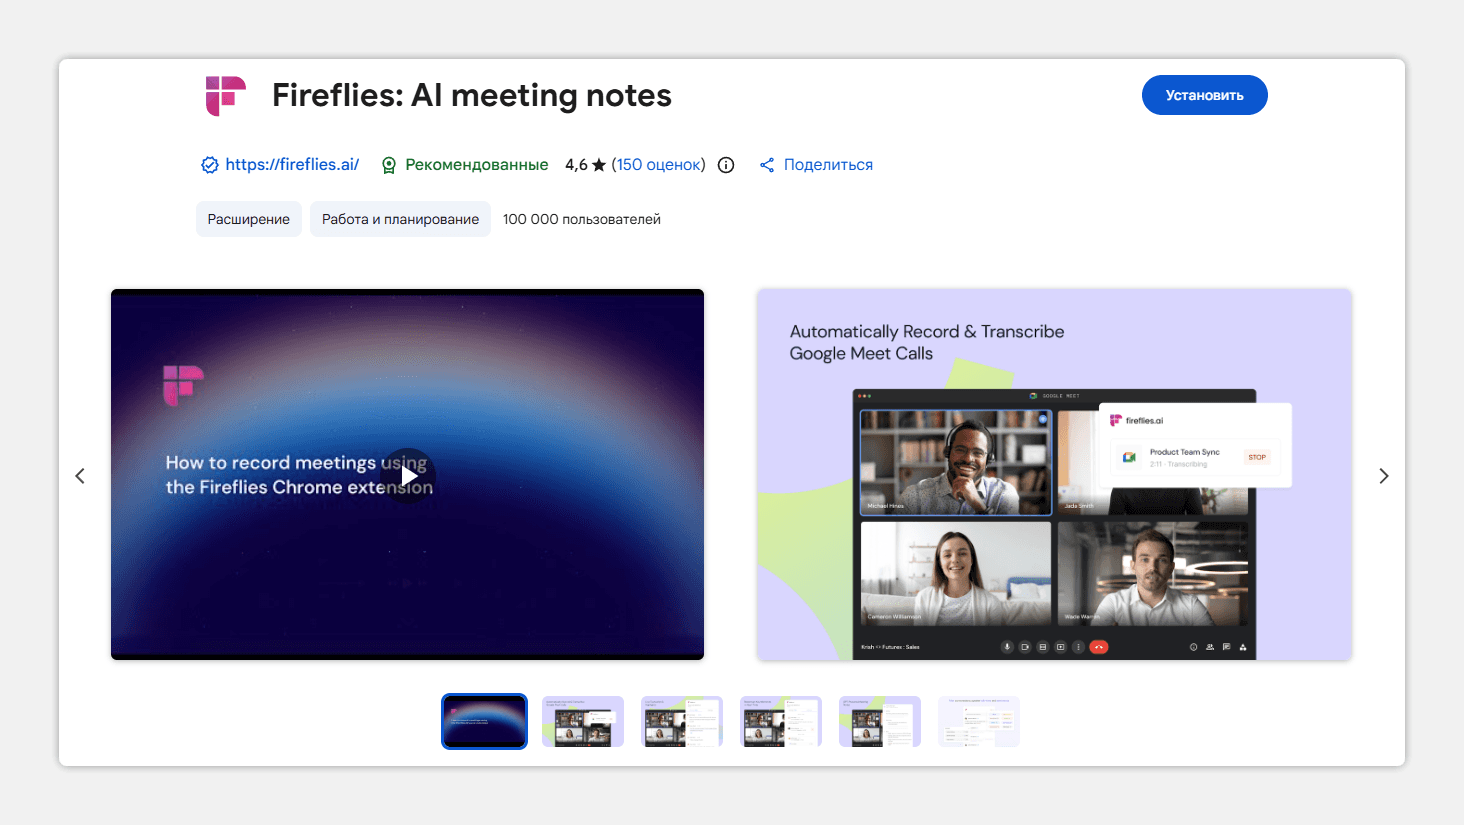The width and height of the screenshot is (1464, 825).
Task: Click the red end call icon in the Meet screenshot
Action: click(1098, 647)
